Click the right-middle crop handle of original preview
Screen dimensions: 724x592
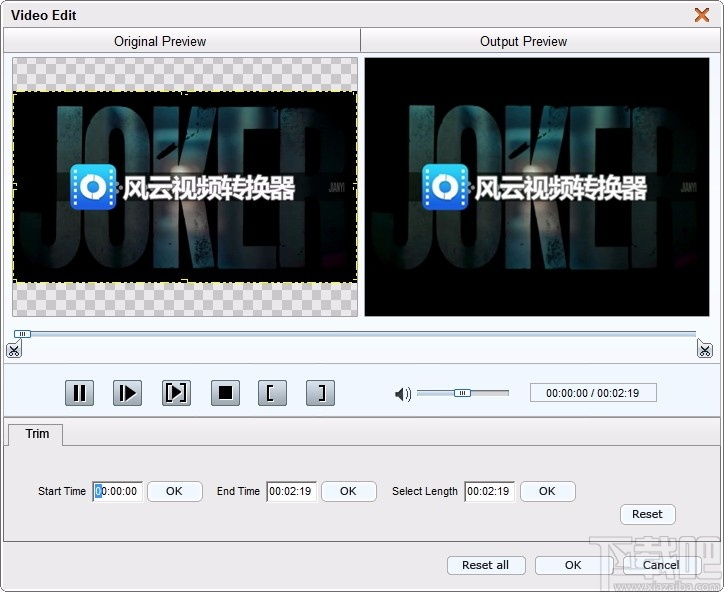(356, 187)
